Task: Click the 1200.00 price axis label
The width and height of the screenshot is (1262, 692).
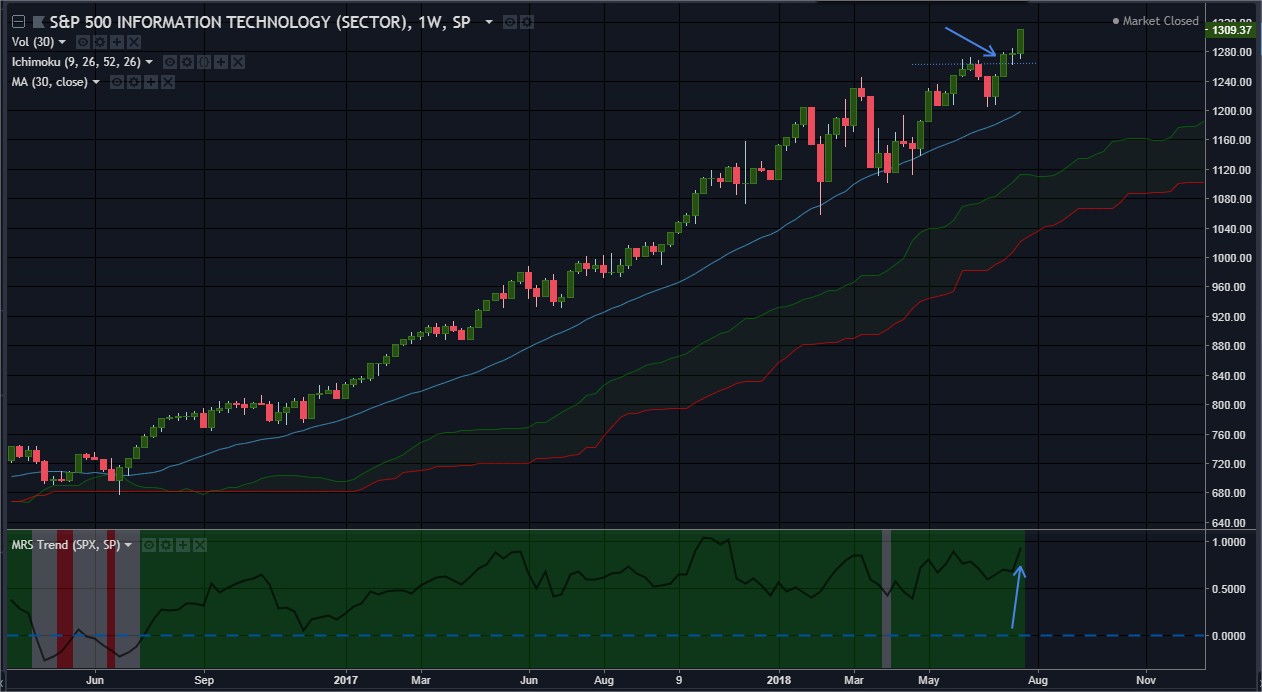Action: click(x=1231, y=111)
